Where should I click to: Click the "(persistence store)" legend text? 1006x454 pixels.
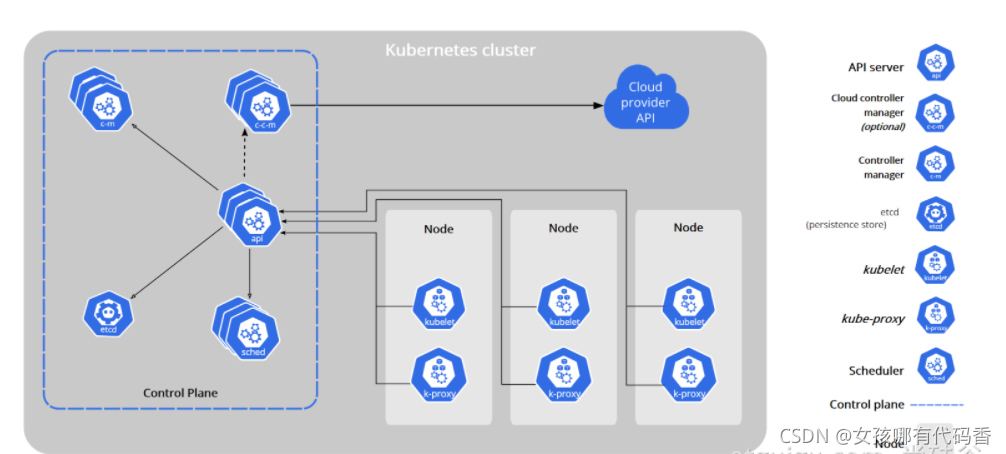tap(846, 225)
